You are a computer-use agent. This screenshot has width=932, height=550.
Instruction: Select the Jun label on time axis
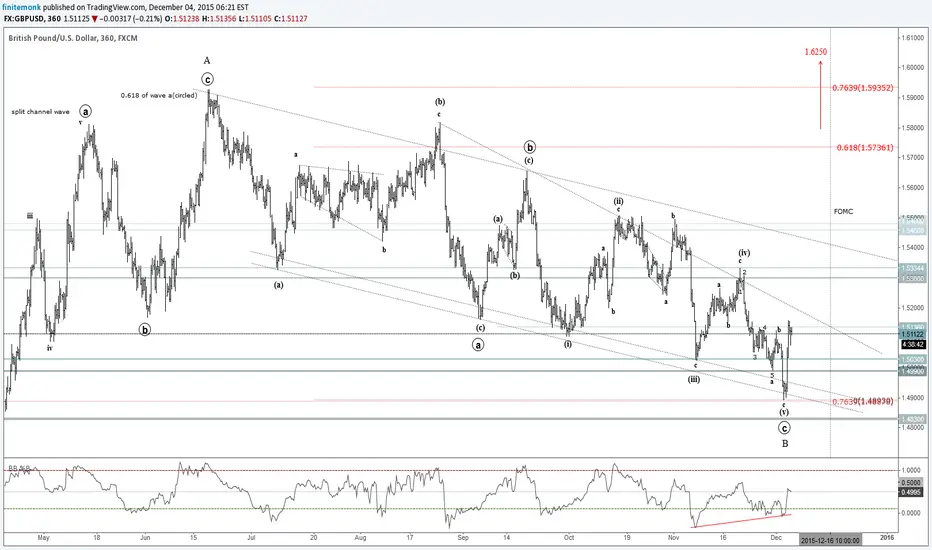click(x=145, y=538)
